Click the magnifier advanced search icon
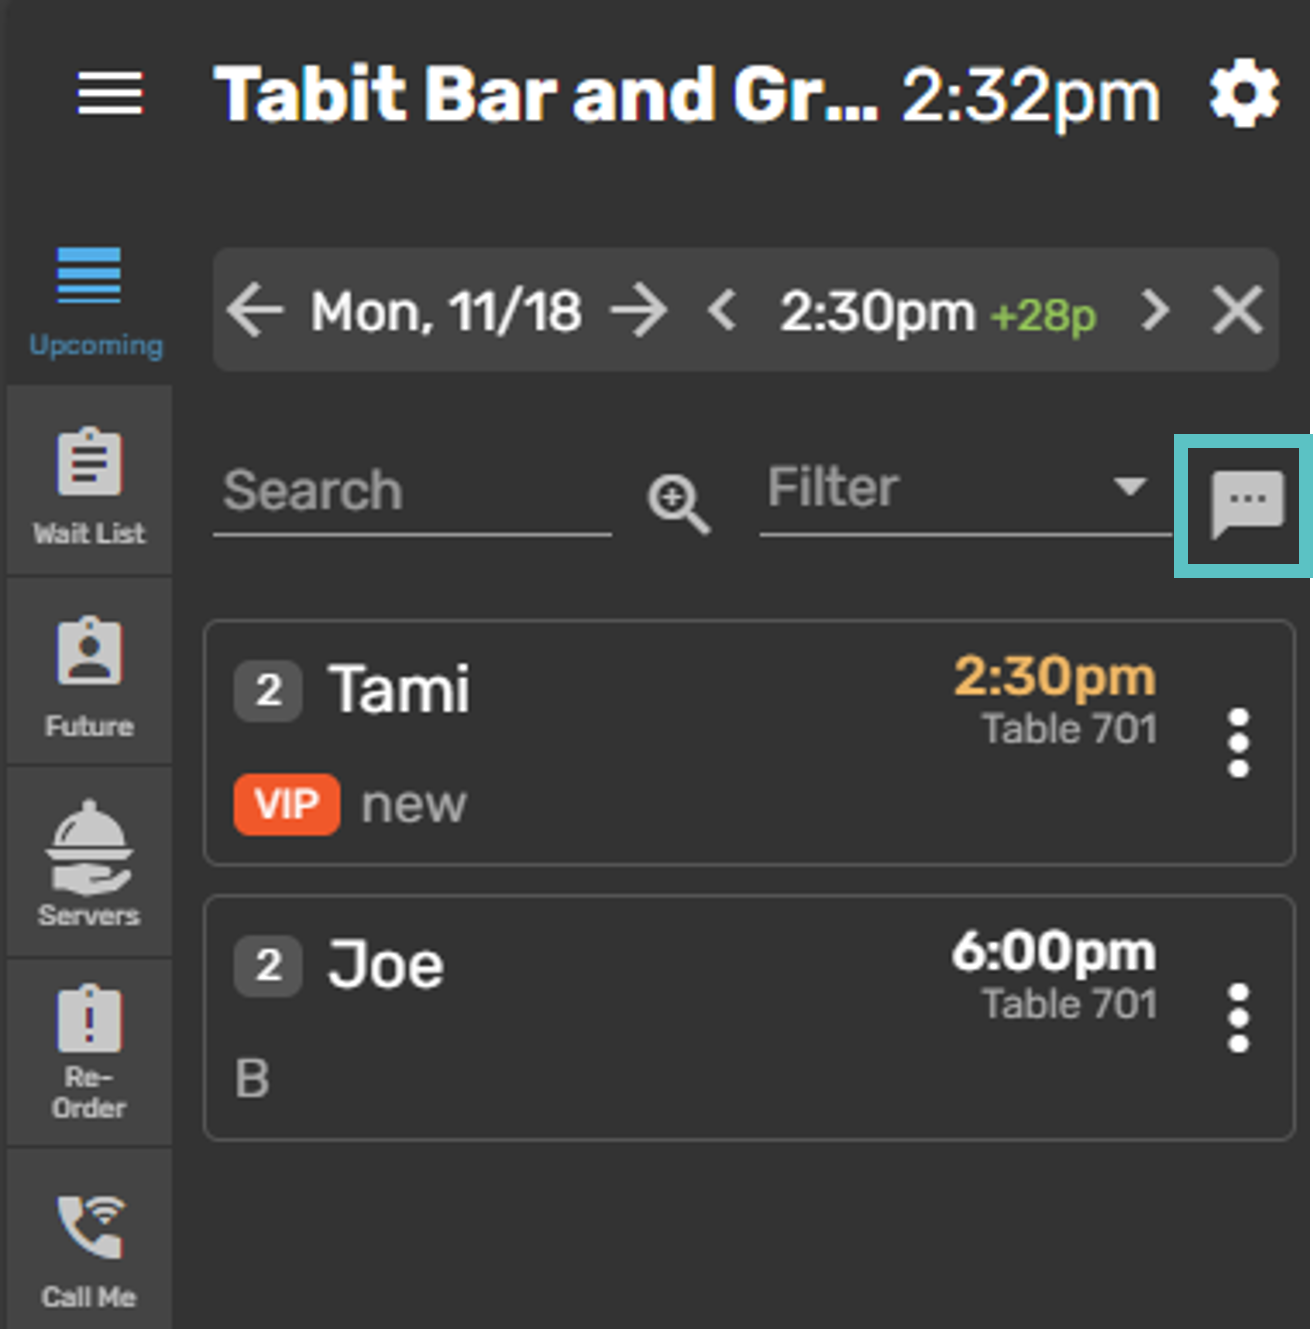The width and height of the screenshot is (1313, 1329). click(x=679, y=502)
